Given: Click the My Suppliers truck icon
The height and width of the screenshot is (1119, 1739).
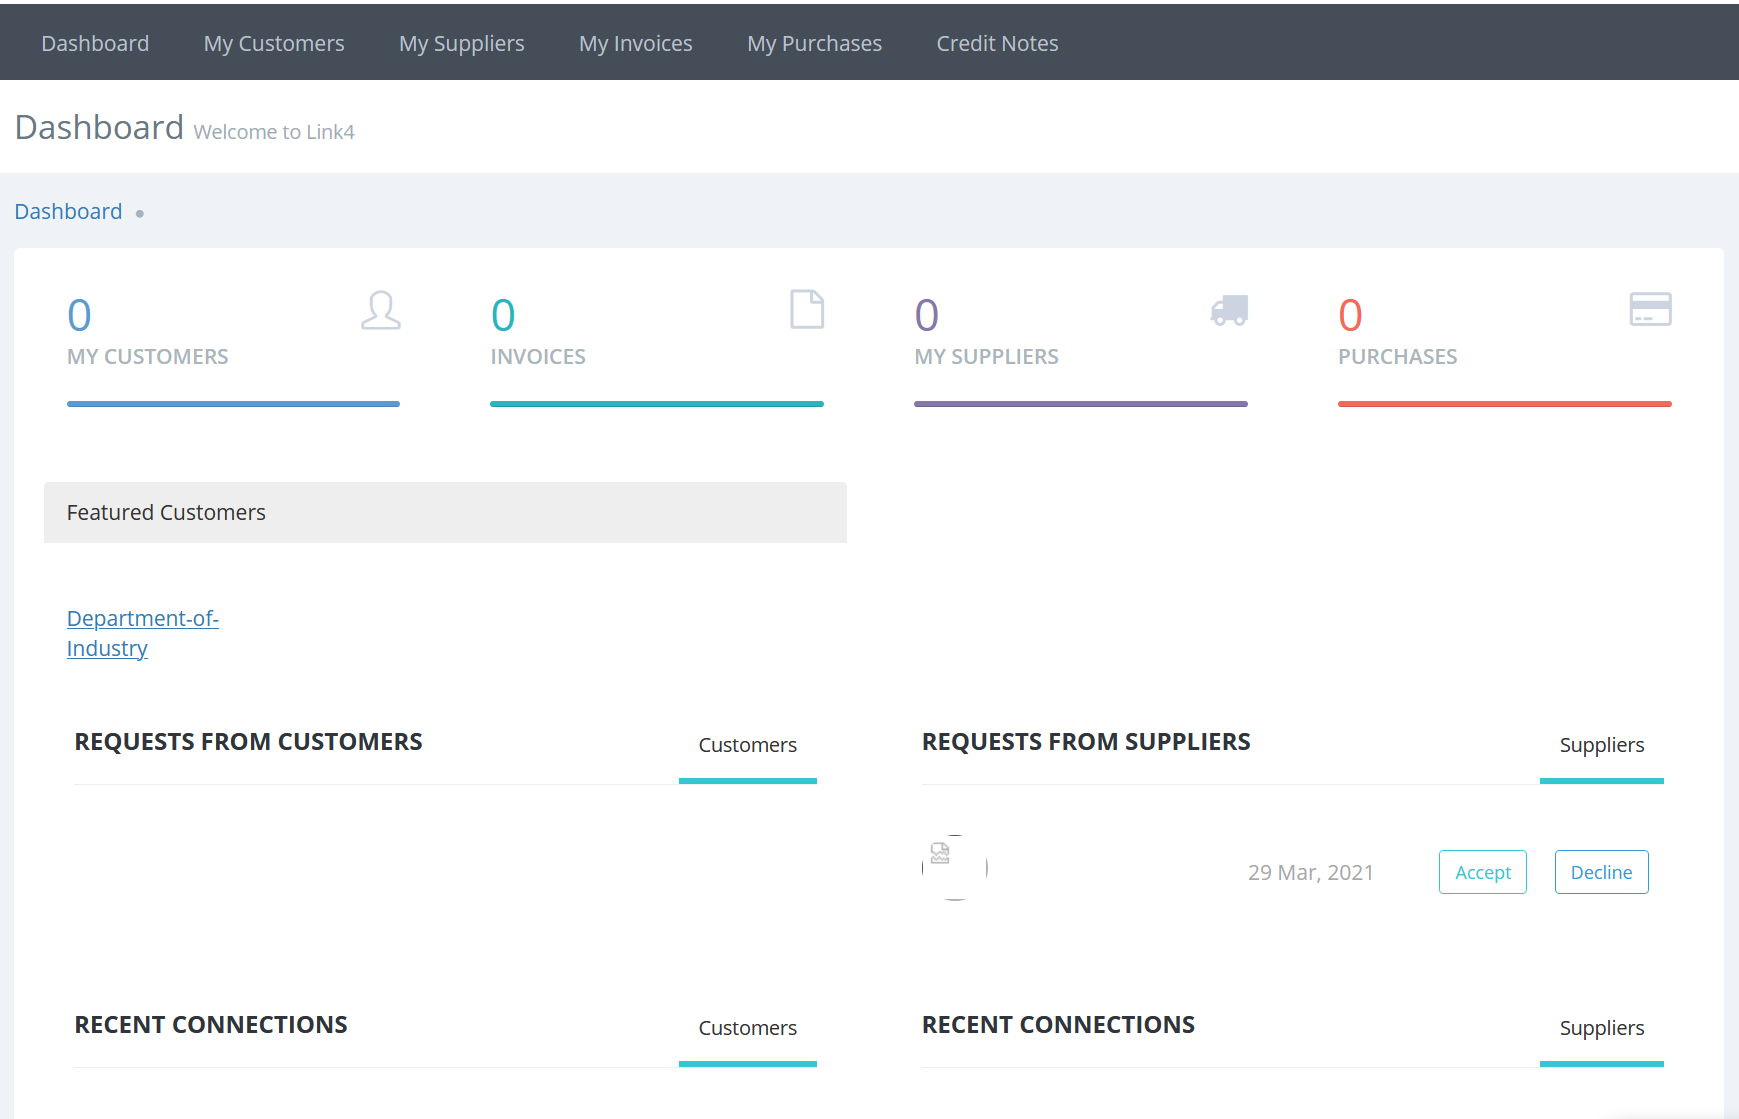Looking at the screenshot, I should point(1230,310).
